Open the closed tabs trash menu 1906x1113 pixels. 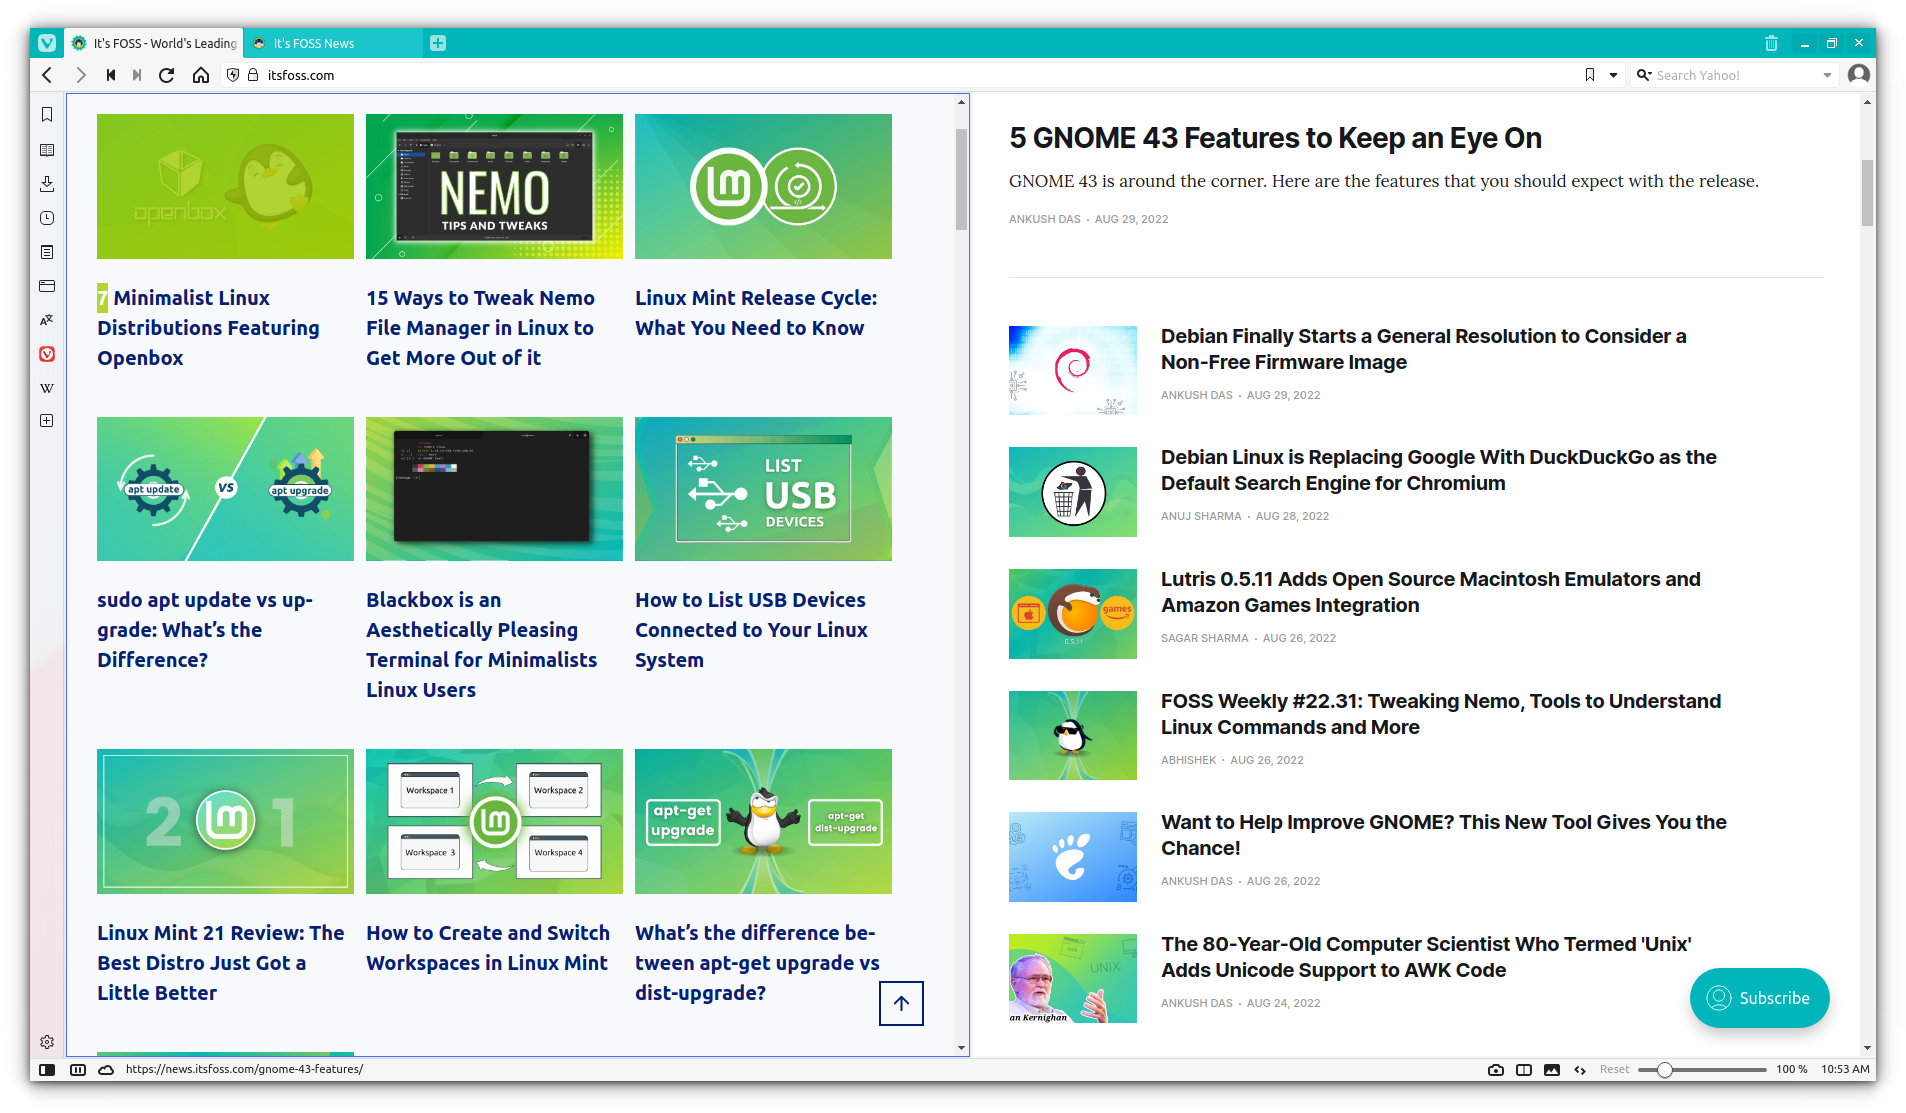point(1771,43)
